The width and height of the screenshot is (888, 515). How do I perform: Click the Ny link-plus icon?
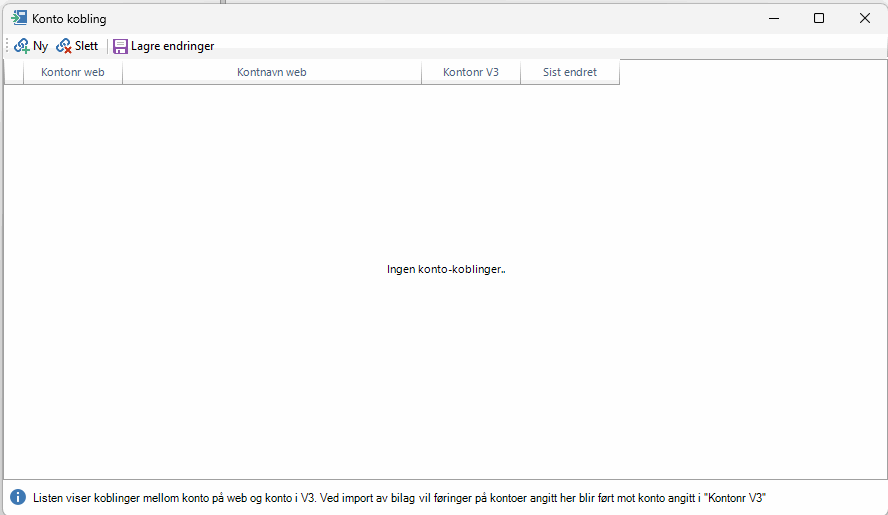21,46
